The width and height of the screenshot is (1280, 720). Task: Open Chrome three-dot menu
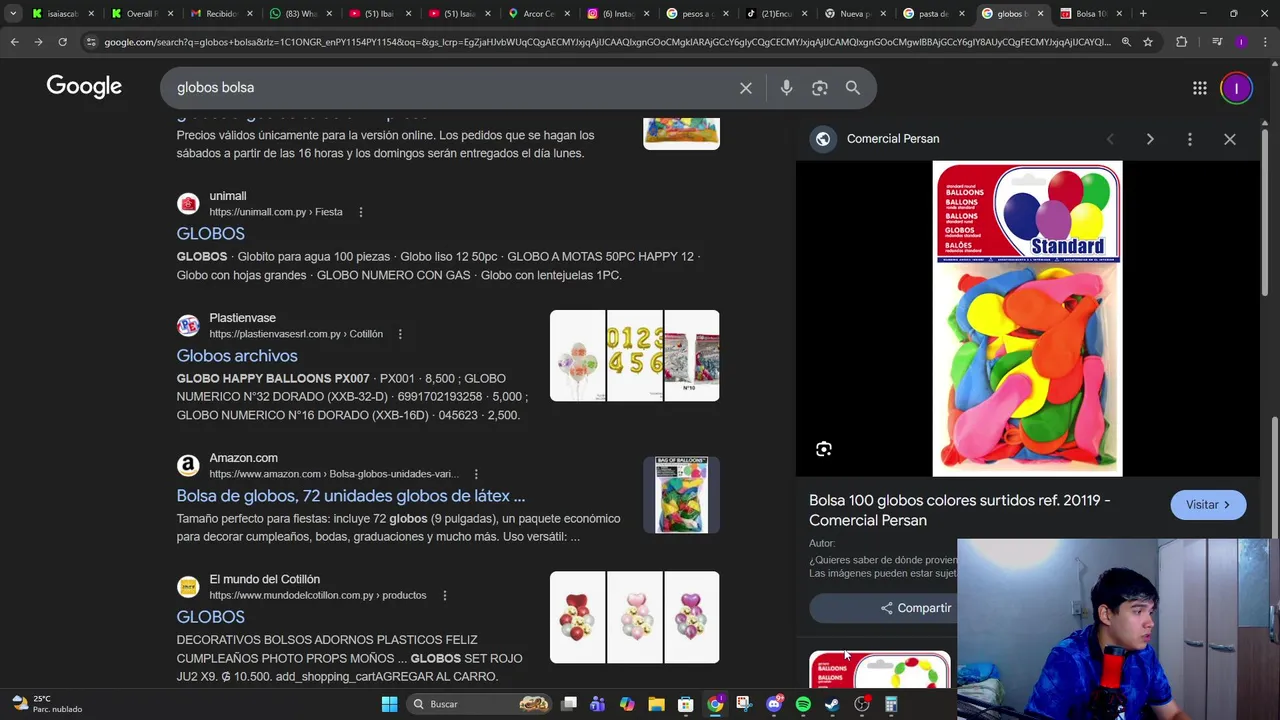point(1266,42)
